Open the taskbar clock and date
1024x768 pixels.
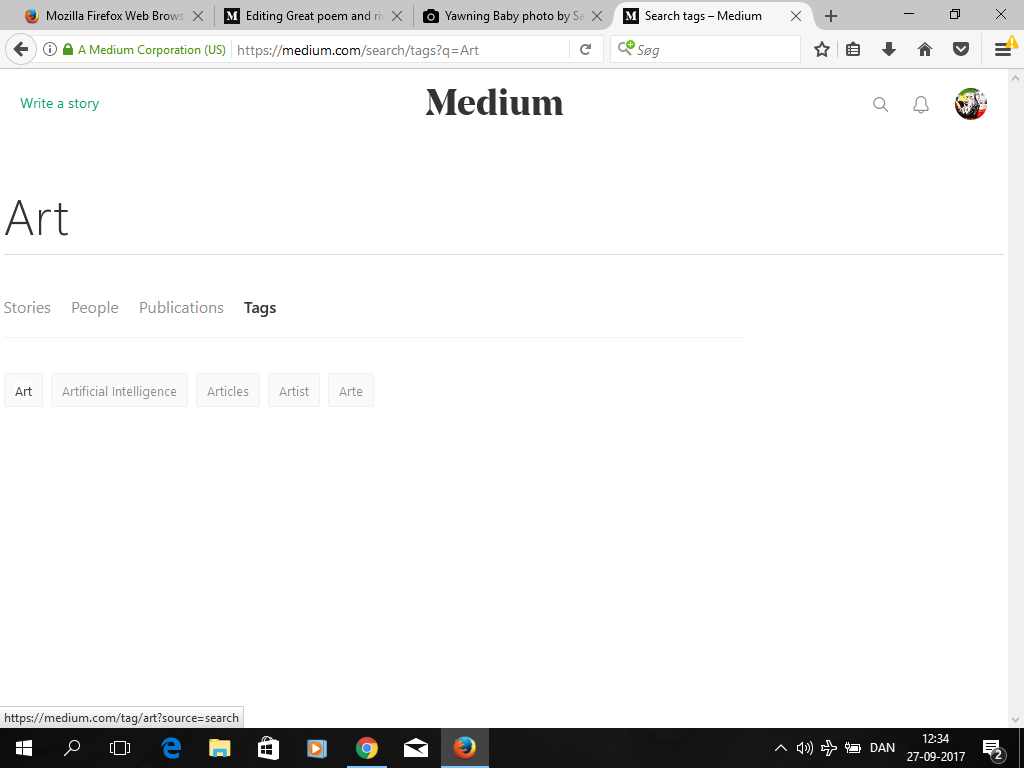935,748
